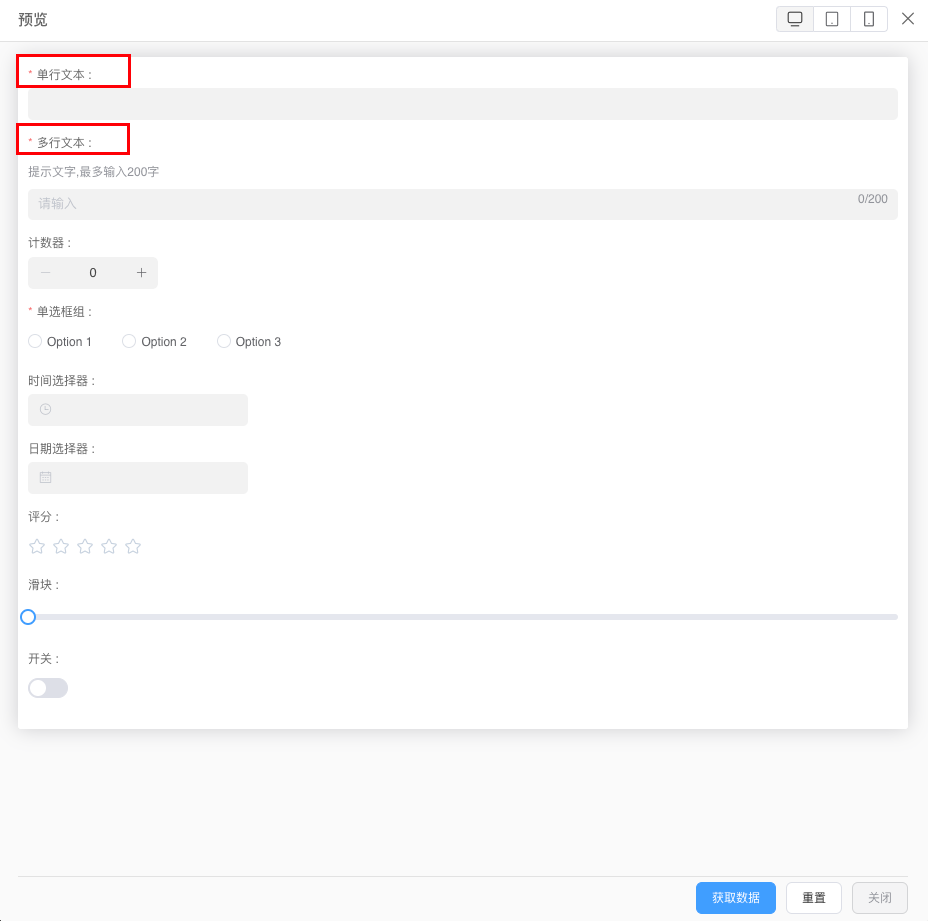Select Option 3 radio button
The width and height of the screenshot is (928, 921).
[224, 341]
